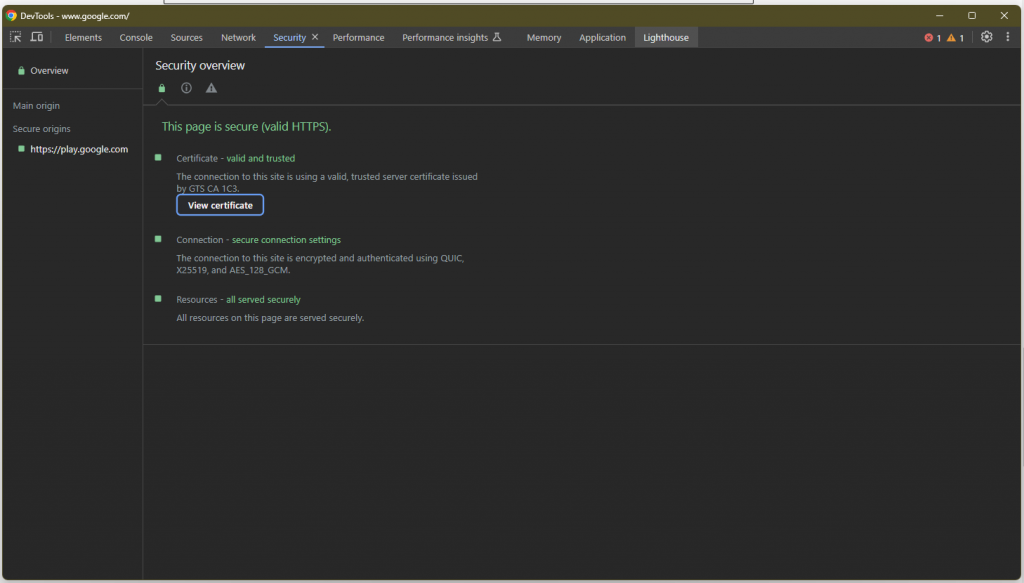The image size is (1024, 583).
Task: Click the inspect element picker icon
Action: tap(16, 37)
